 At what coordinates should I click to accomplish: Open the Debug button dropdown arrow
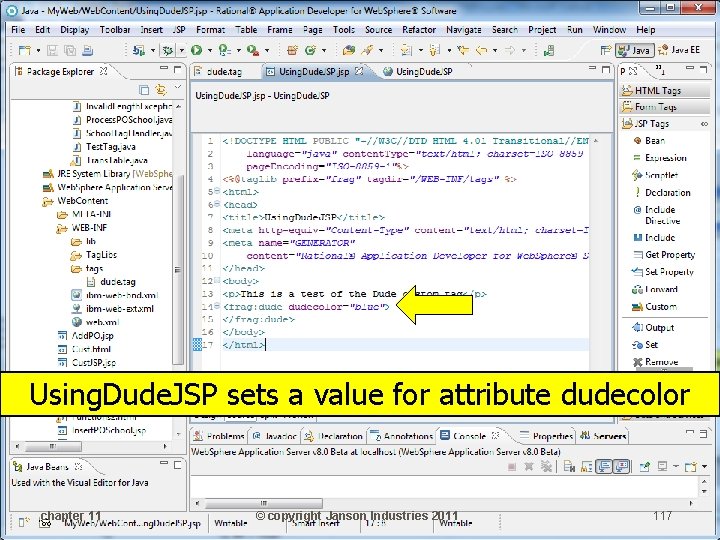181,50
